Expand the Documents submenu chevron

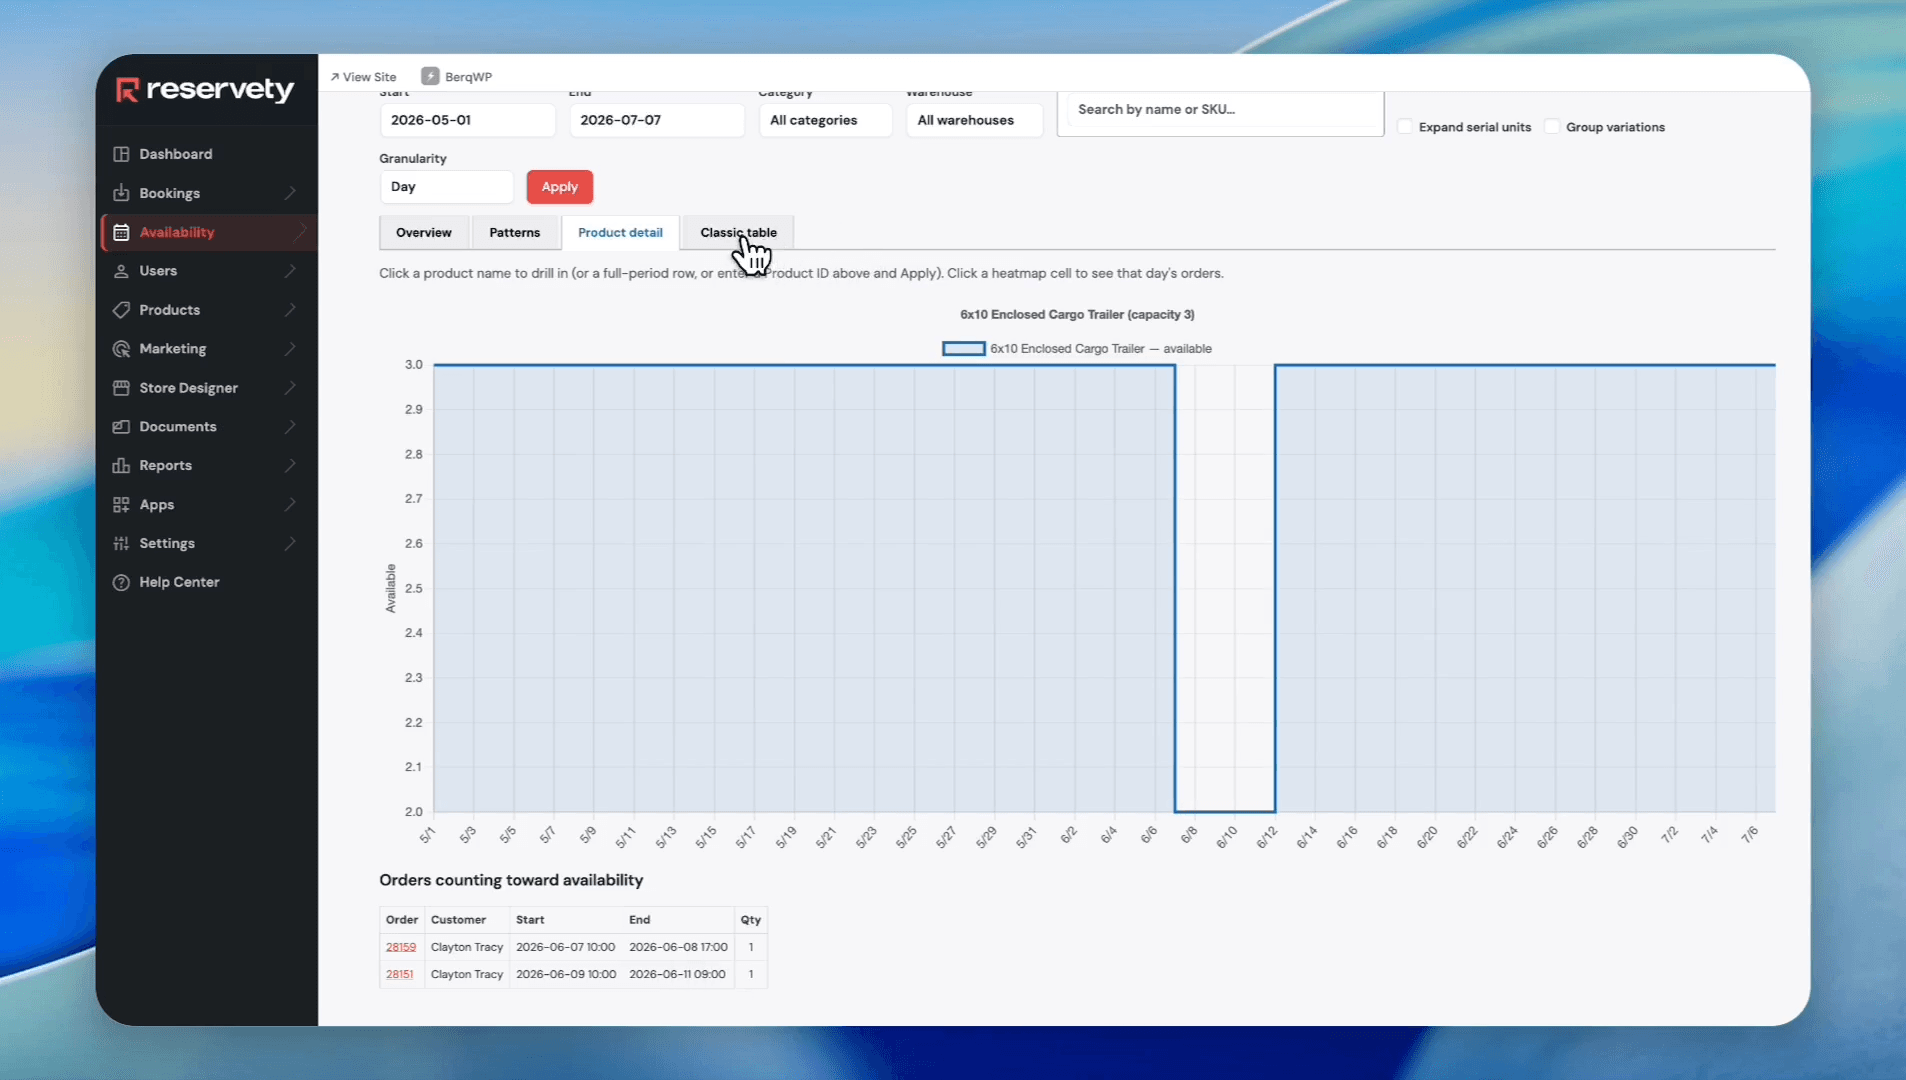pos(290,427)
